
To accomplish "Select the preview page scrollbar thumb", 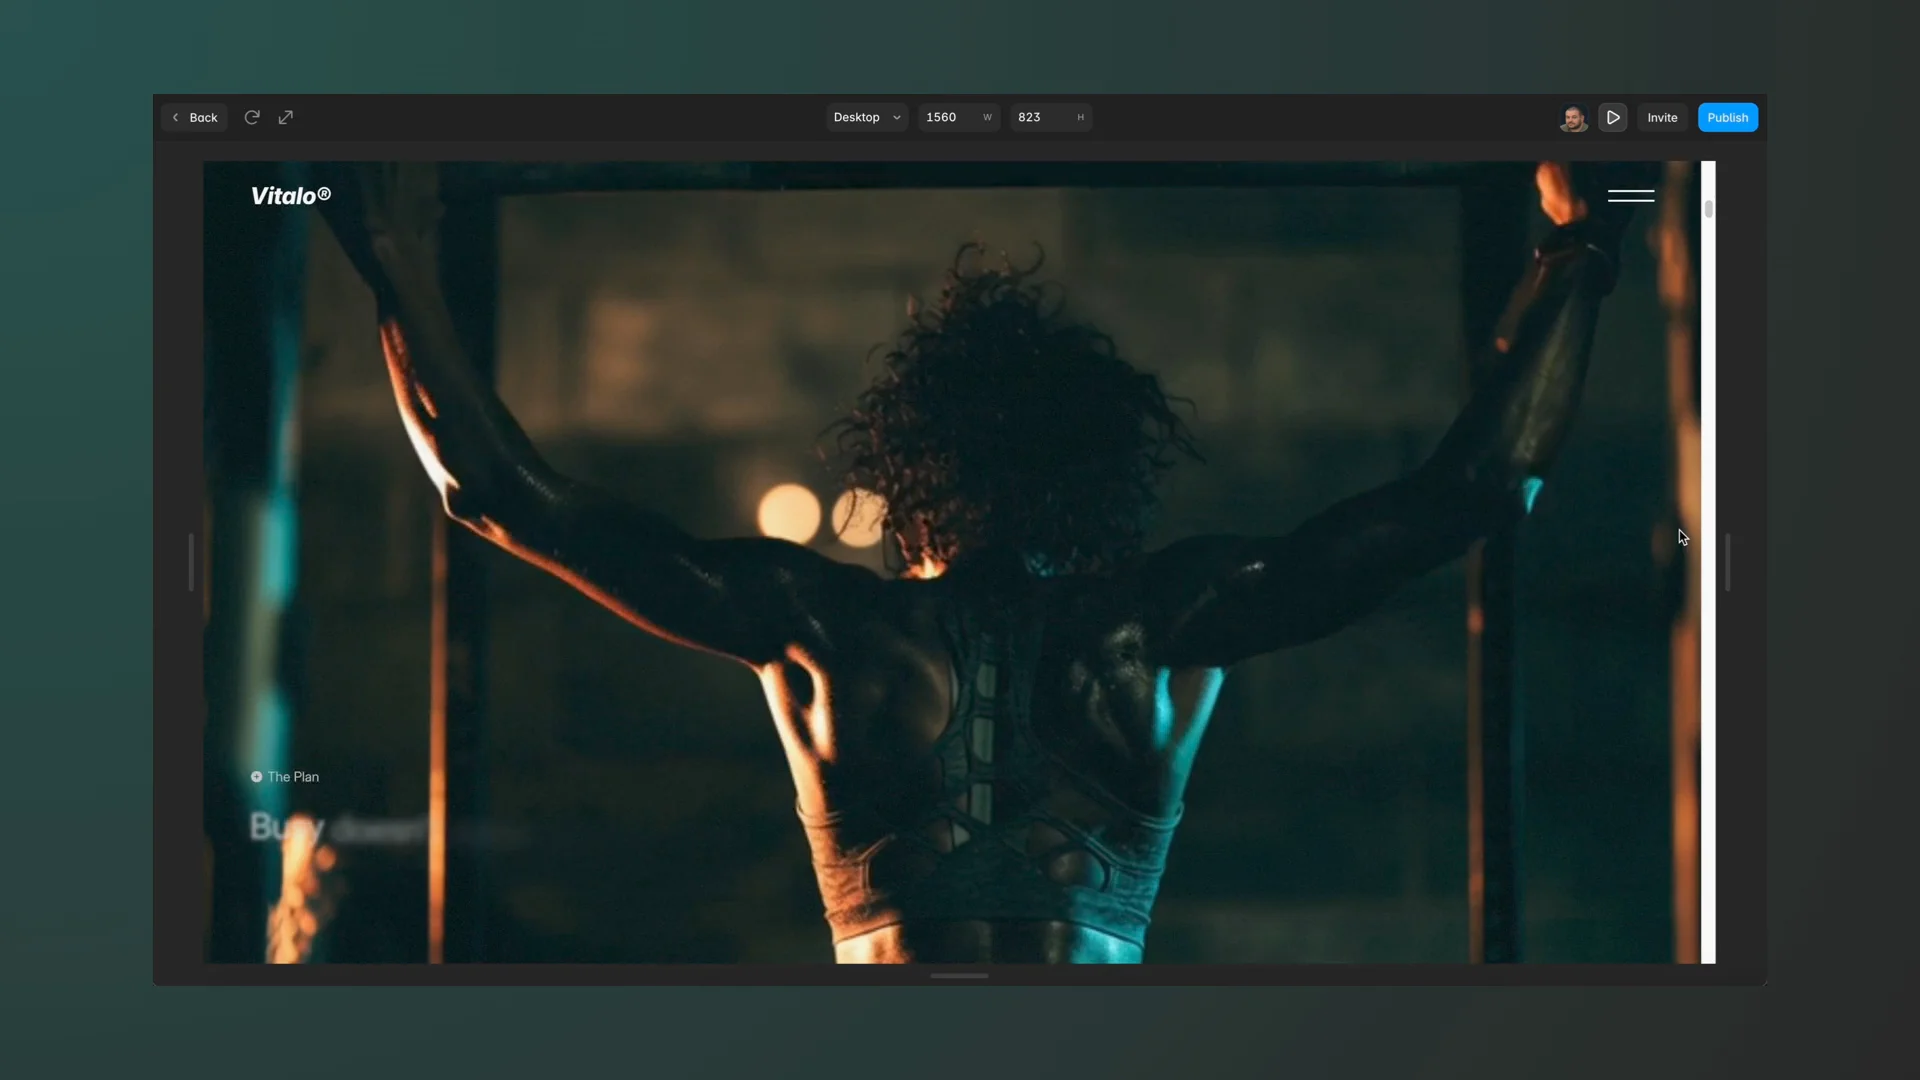I will coord(1708,208).
